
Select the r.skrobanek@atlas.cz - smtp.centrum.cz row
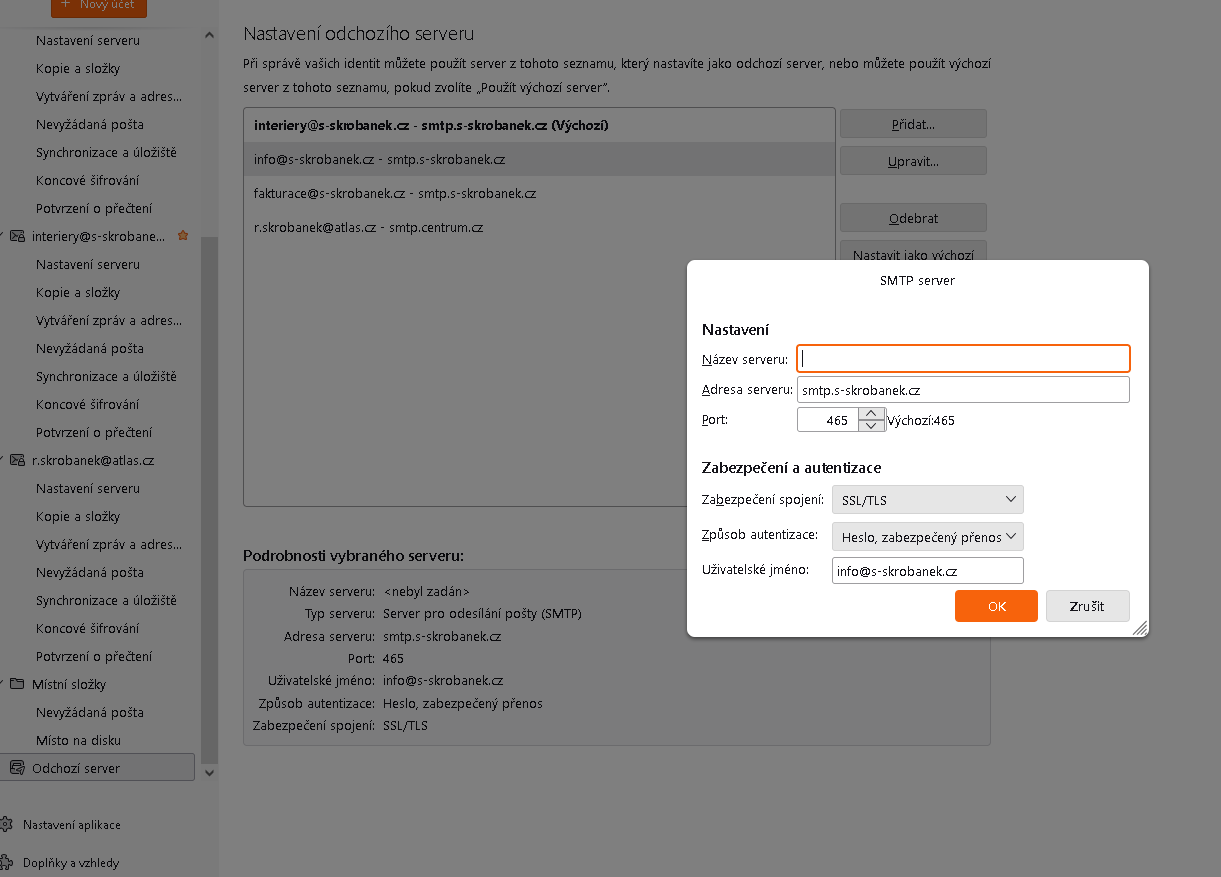click(539, 227)
